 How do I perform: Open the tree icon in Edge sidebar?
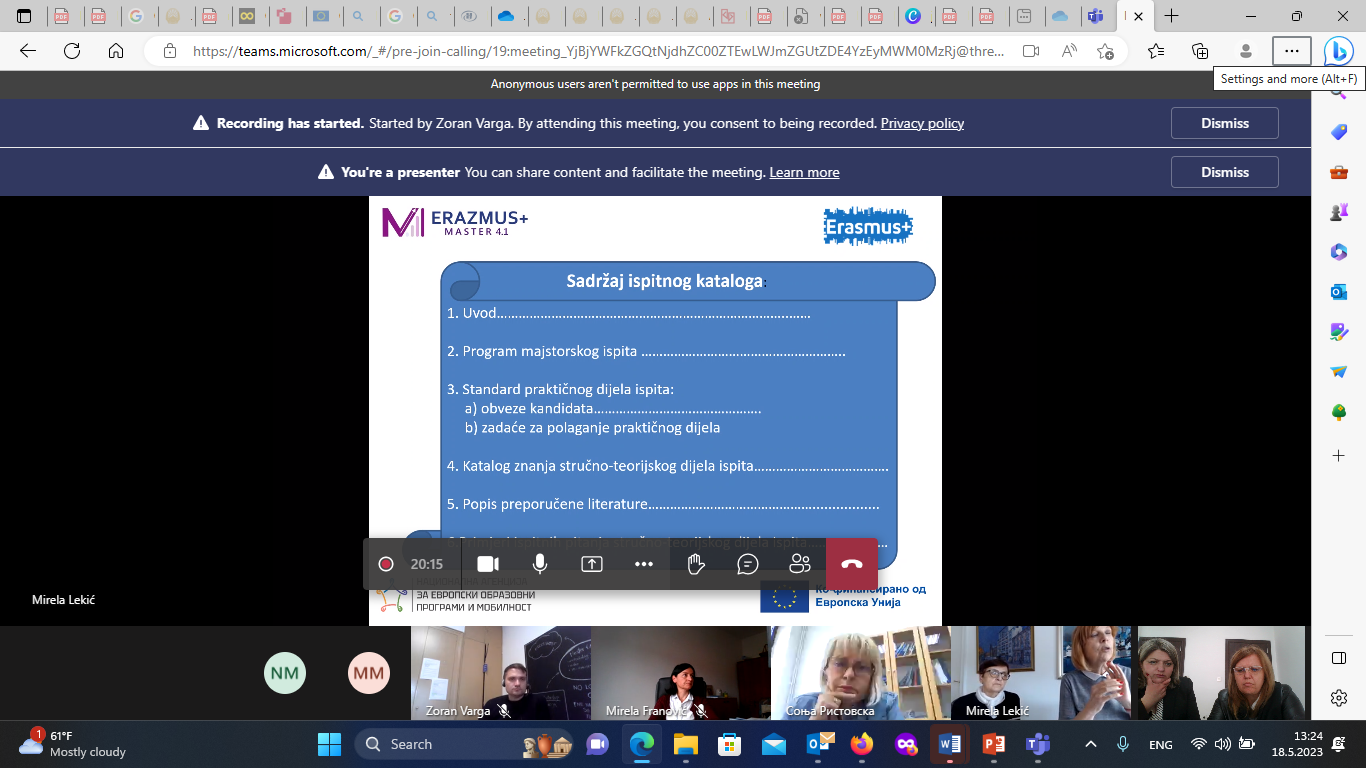tap(1339, 412)
